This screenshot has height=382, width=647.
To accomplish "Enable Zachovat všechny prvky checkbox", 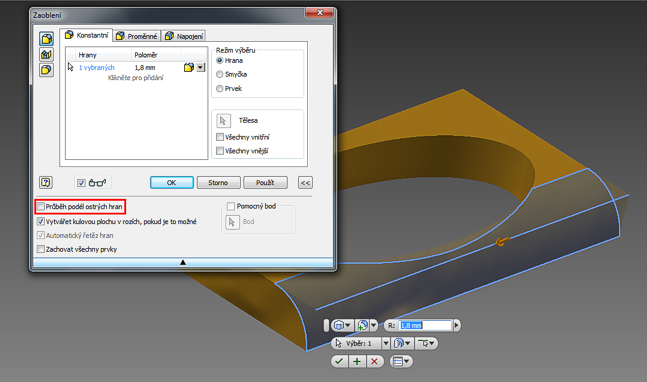I will pos(40,249).
